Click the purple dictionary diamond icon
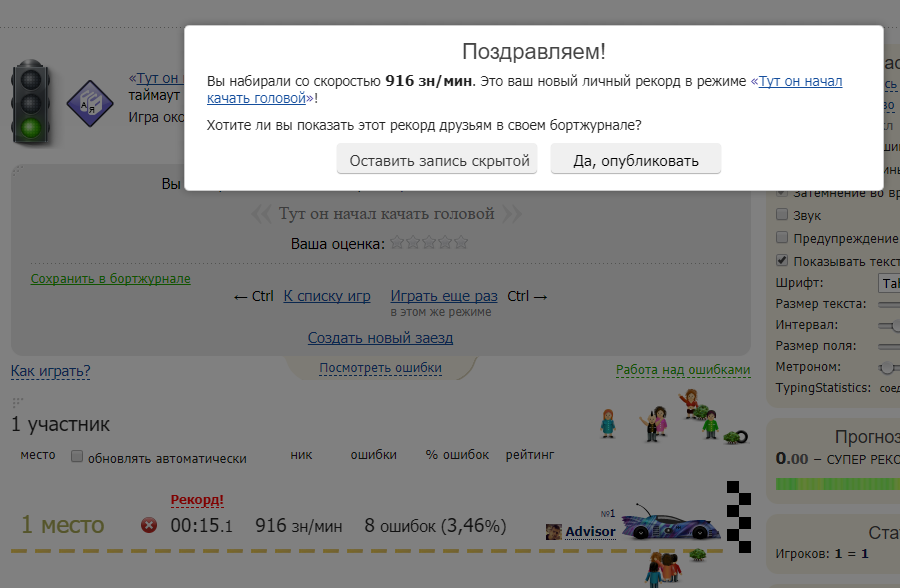The height and width of the screenshot is (588, 900). click(x=90, y=103)
